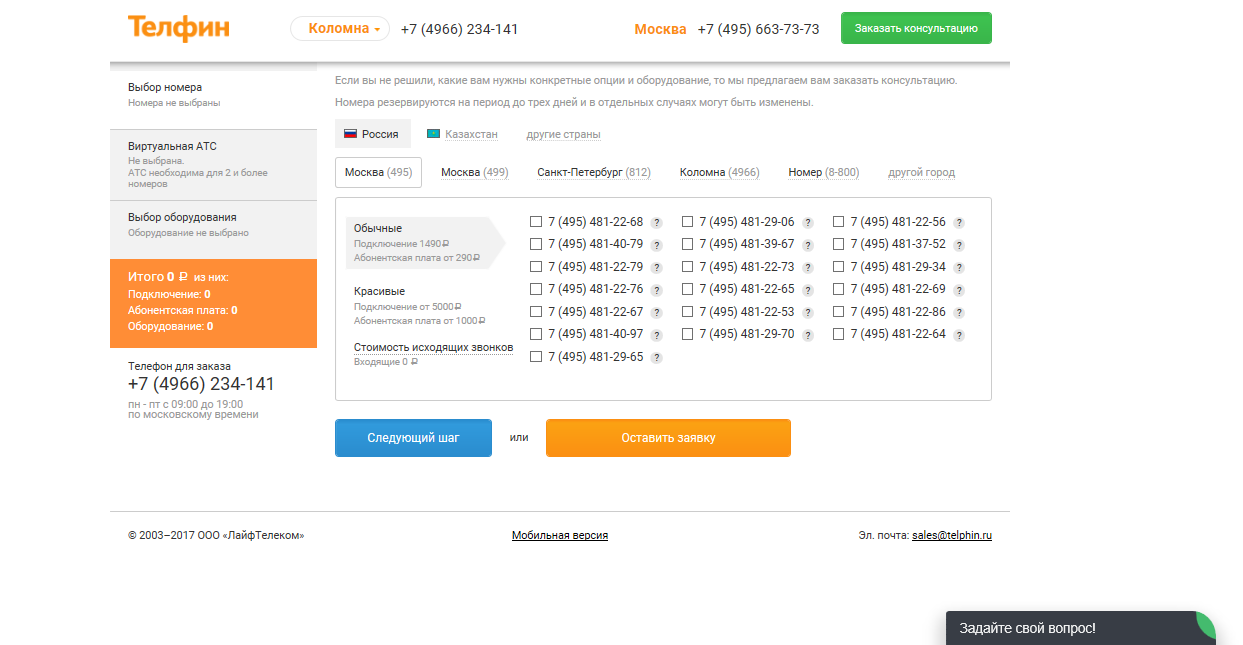Select number 7 (495) 481-22-56 checkbox
The width and height of the screenshot is (1243, 645).
tap(838, 222)
